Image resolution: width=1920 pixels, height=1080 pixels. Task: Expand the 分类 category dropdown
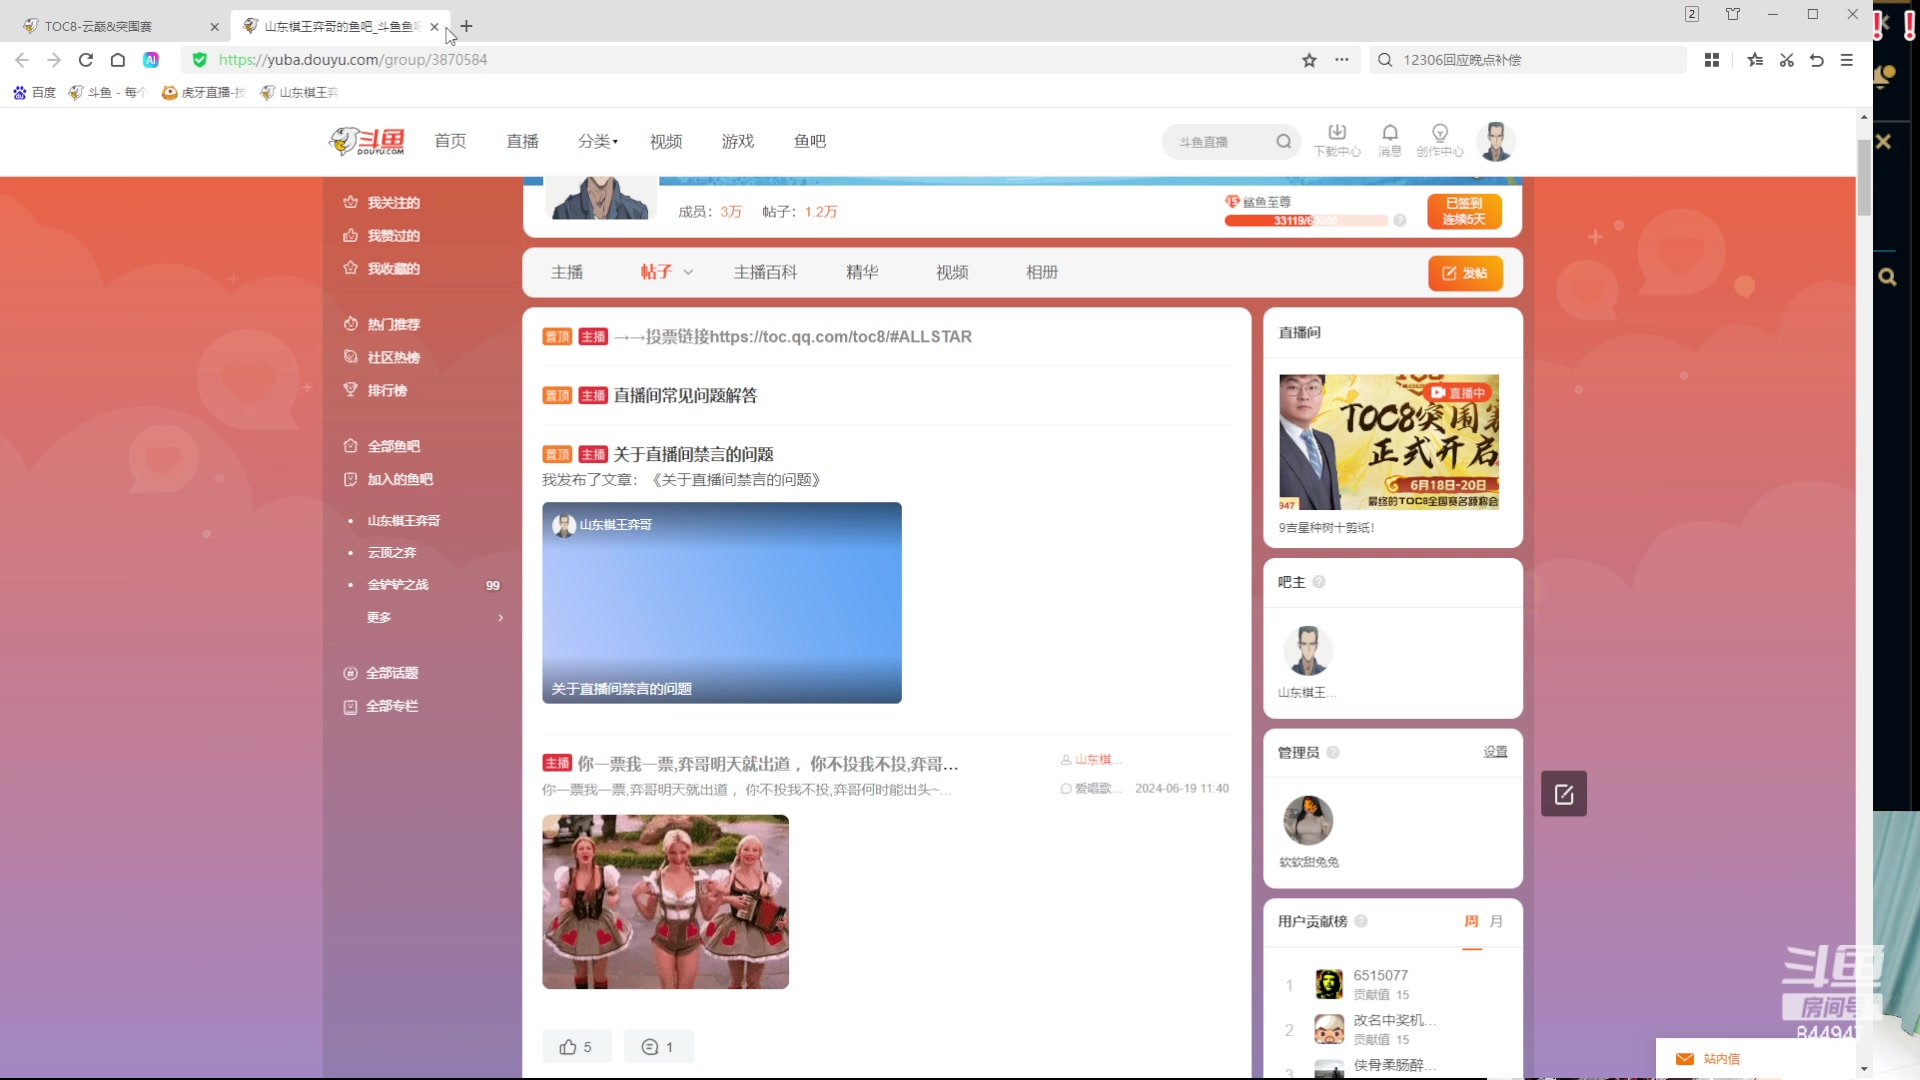(598, 142)
